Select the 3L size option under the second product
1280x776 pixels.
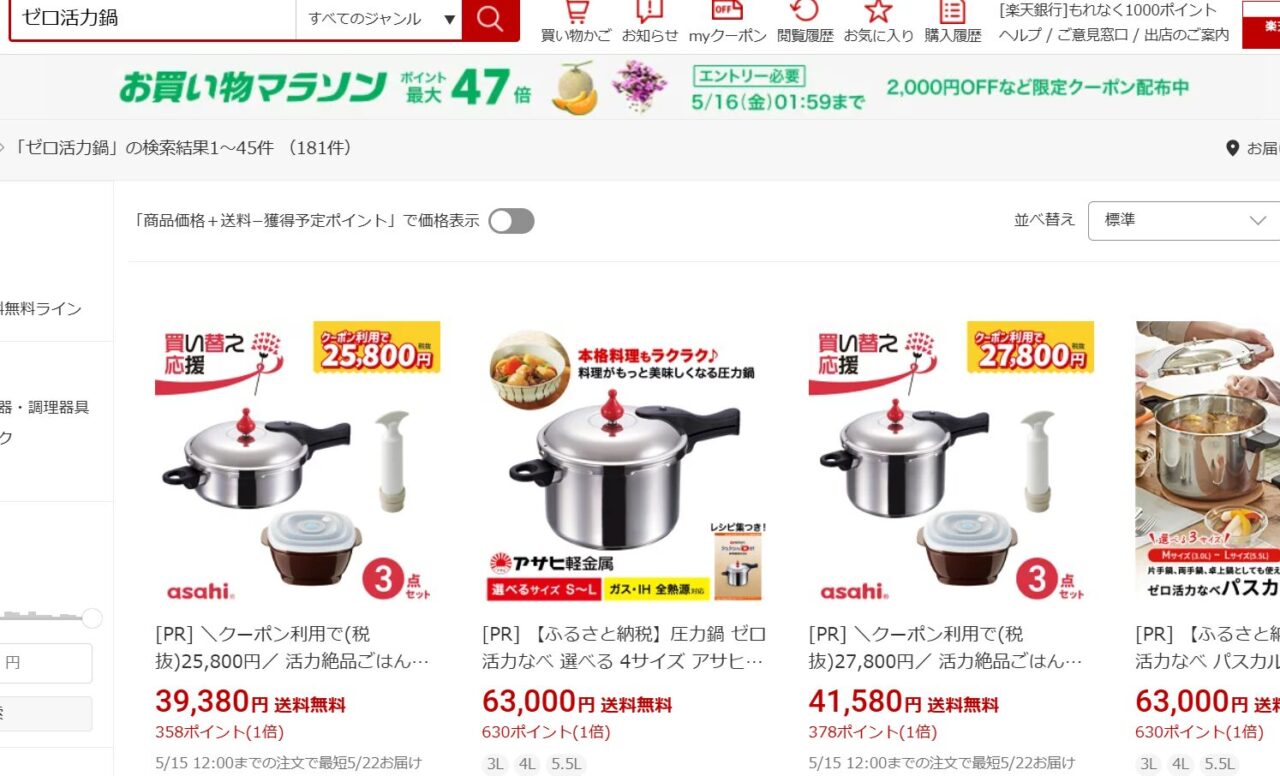pos(494,764)
